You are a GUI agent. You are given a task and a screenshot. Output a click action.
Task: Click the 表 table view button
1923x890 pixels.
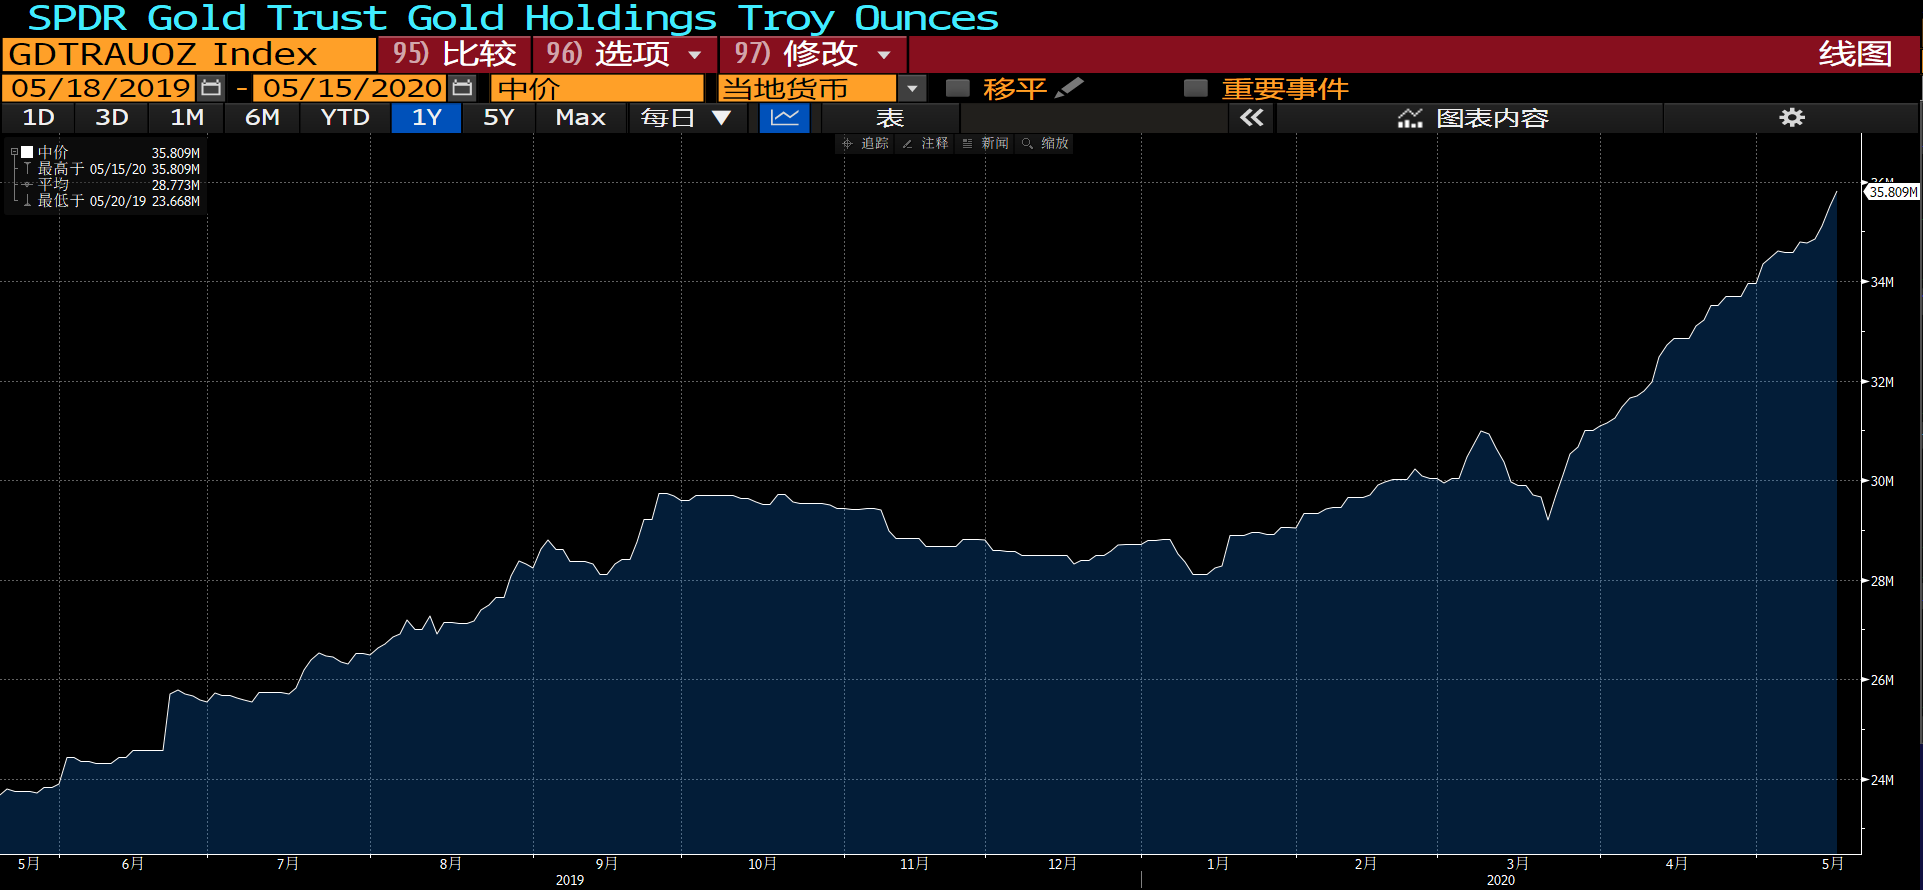pyautogui.click(x=889, y=118)
